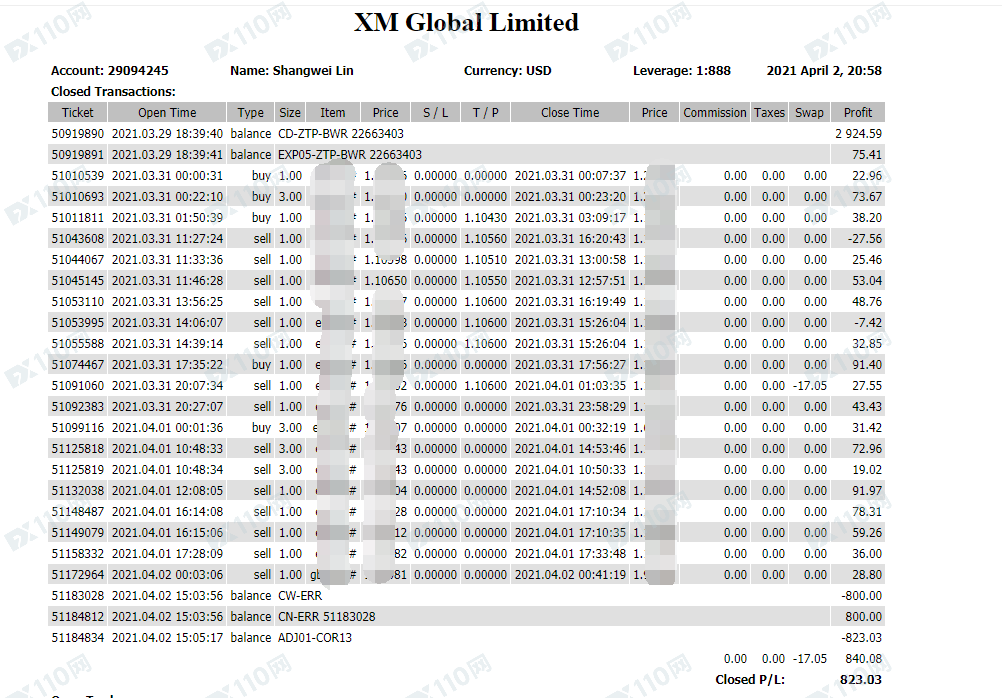Screen dimensions: 1002x698
Task: Select the Closed Transactions: heading
Action: point(113,91)
